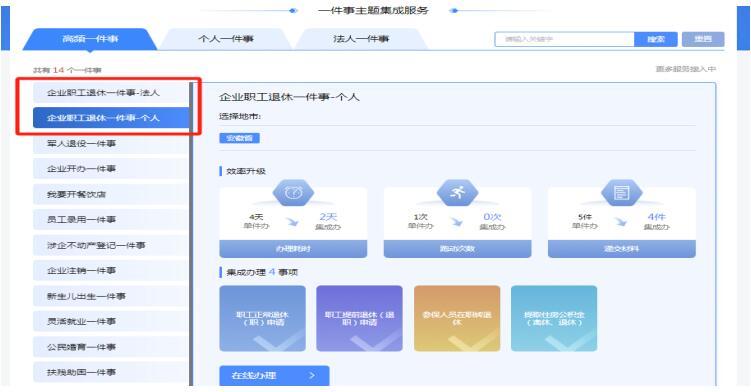Screen dimensions: 751x392
Task: Click the 跑动次数 card footer
Action: coord(457,249)
